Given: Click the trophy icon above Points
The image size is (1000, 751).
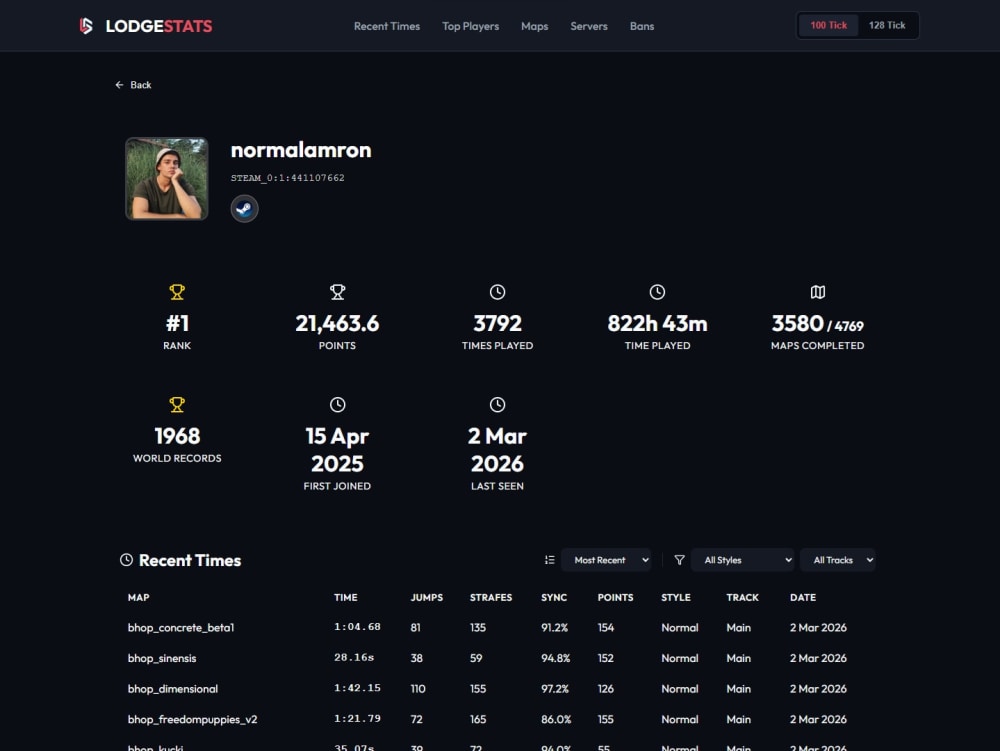Looking at the screenshot, I should click(x=337, y=292).
